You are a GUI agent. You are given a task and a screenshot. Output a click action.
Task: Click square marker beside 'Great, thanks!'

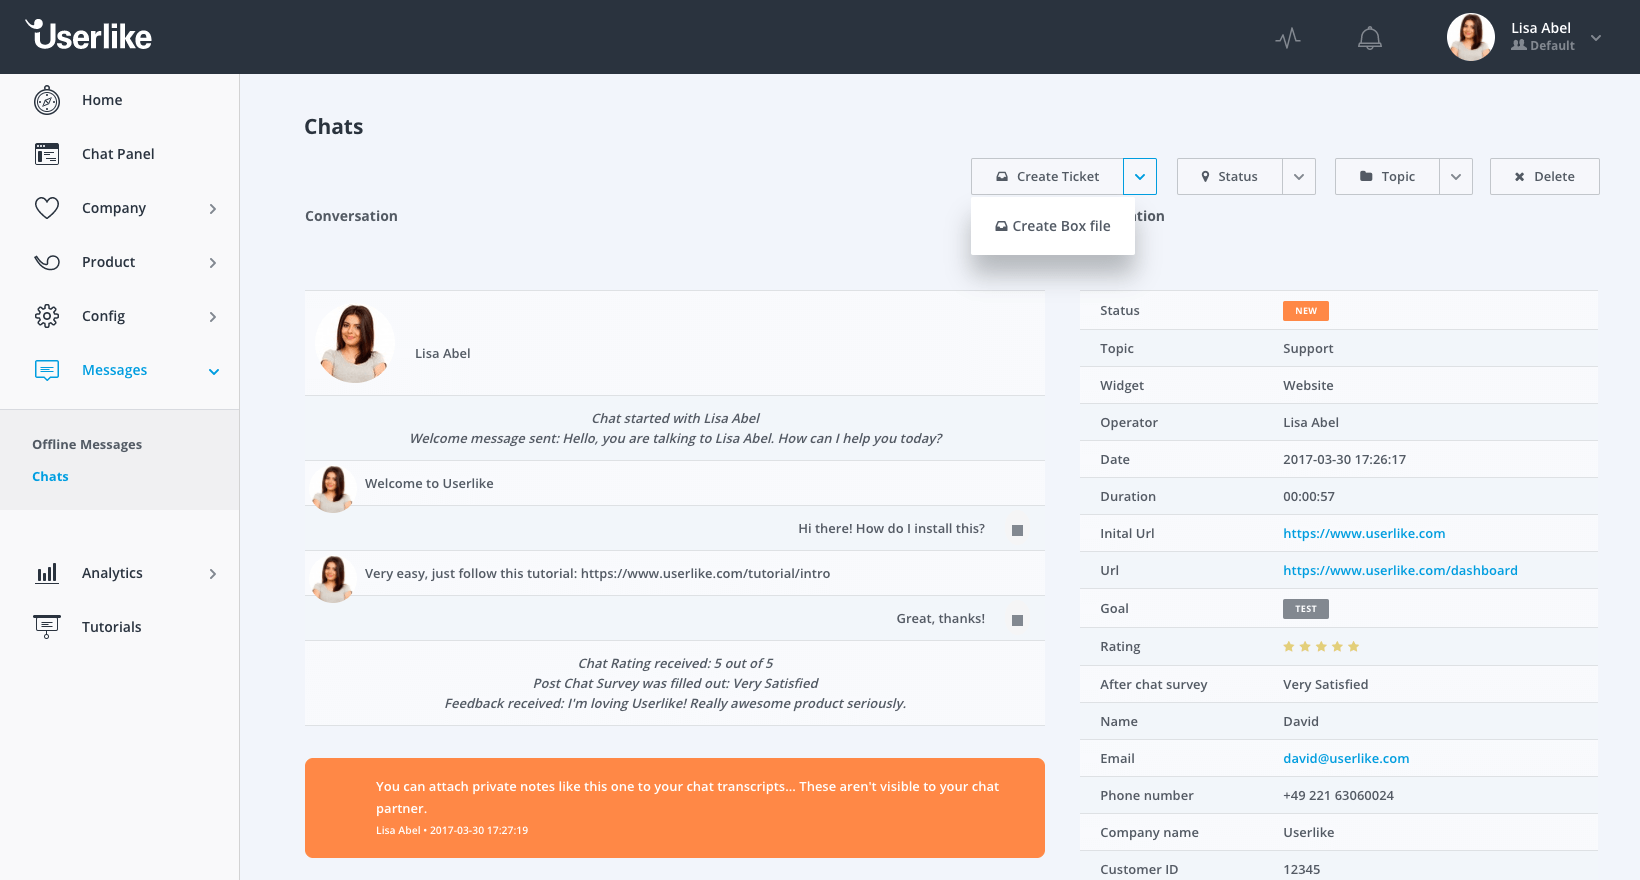(1017, 620)
